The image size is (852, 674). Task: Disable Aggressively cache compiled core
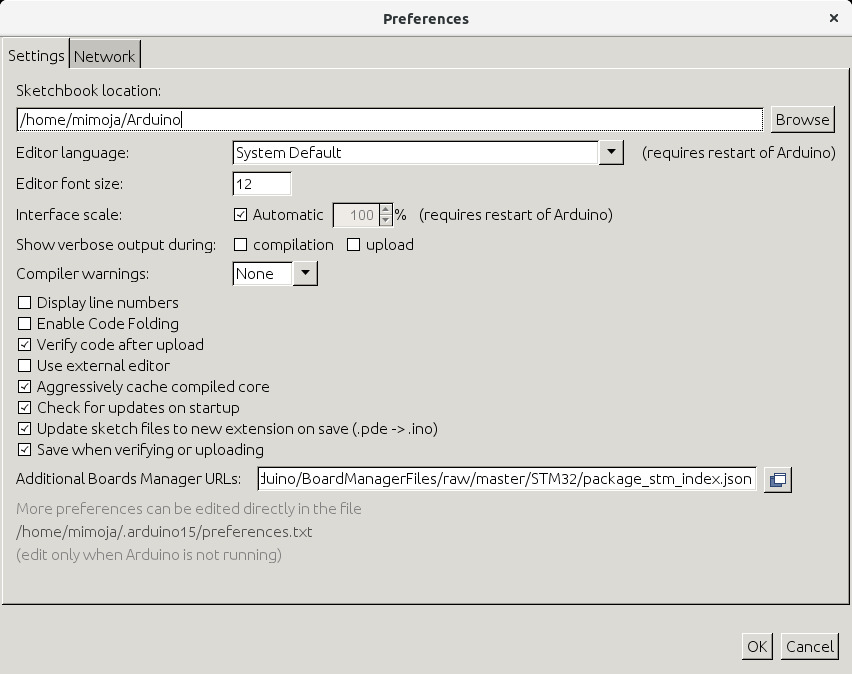coord(25,387)
